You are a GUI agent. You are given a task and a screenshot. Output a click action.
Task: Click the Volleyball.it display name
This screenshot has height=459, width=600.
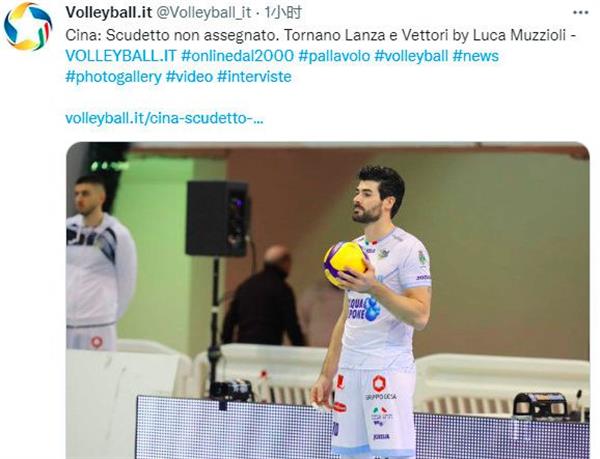[109, 13]
